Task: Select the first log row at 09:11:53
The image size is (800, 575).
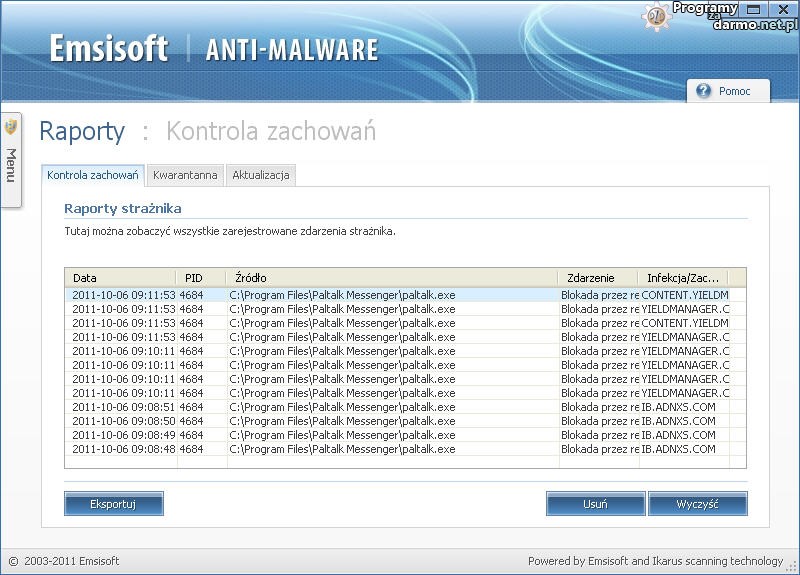Action: pyautogui.click(x=300, y=296)
